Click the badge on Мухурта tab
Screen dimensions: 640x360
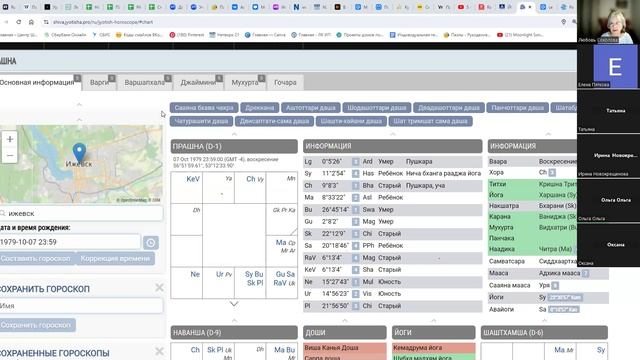[261, 78]
